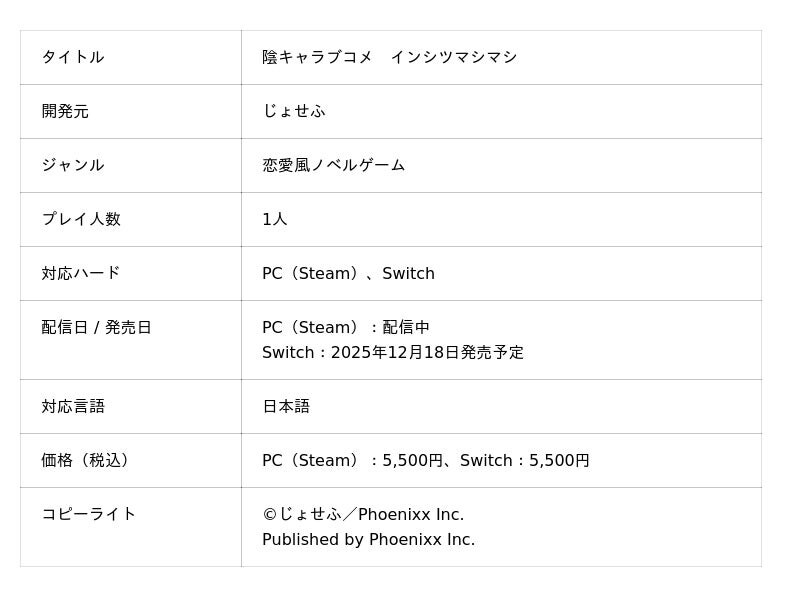Click the 開発元 label cell
Screen dimensions: 800x597
tap(65, 111)
